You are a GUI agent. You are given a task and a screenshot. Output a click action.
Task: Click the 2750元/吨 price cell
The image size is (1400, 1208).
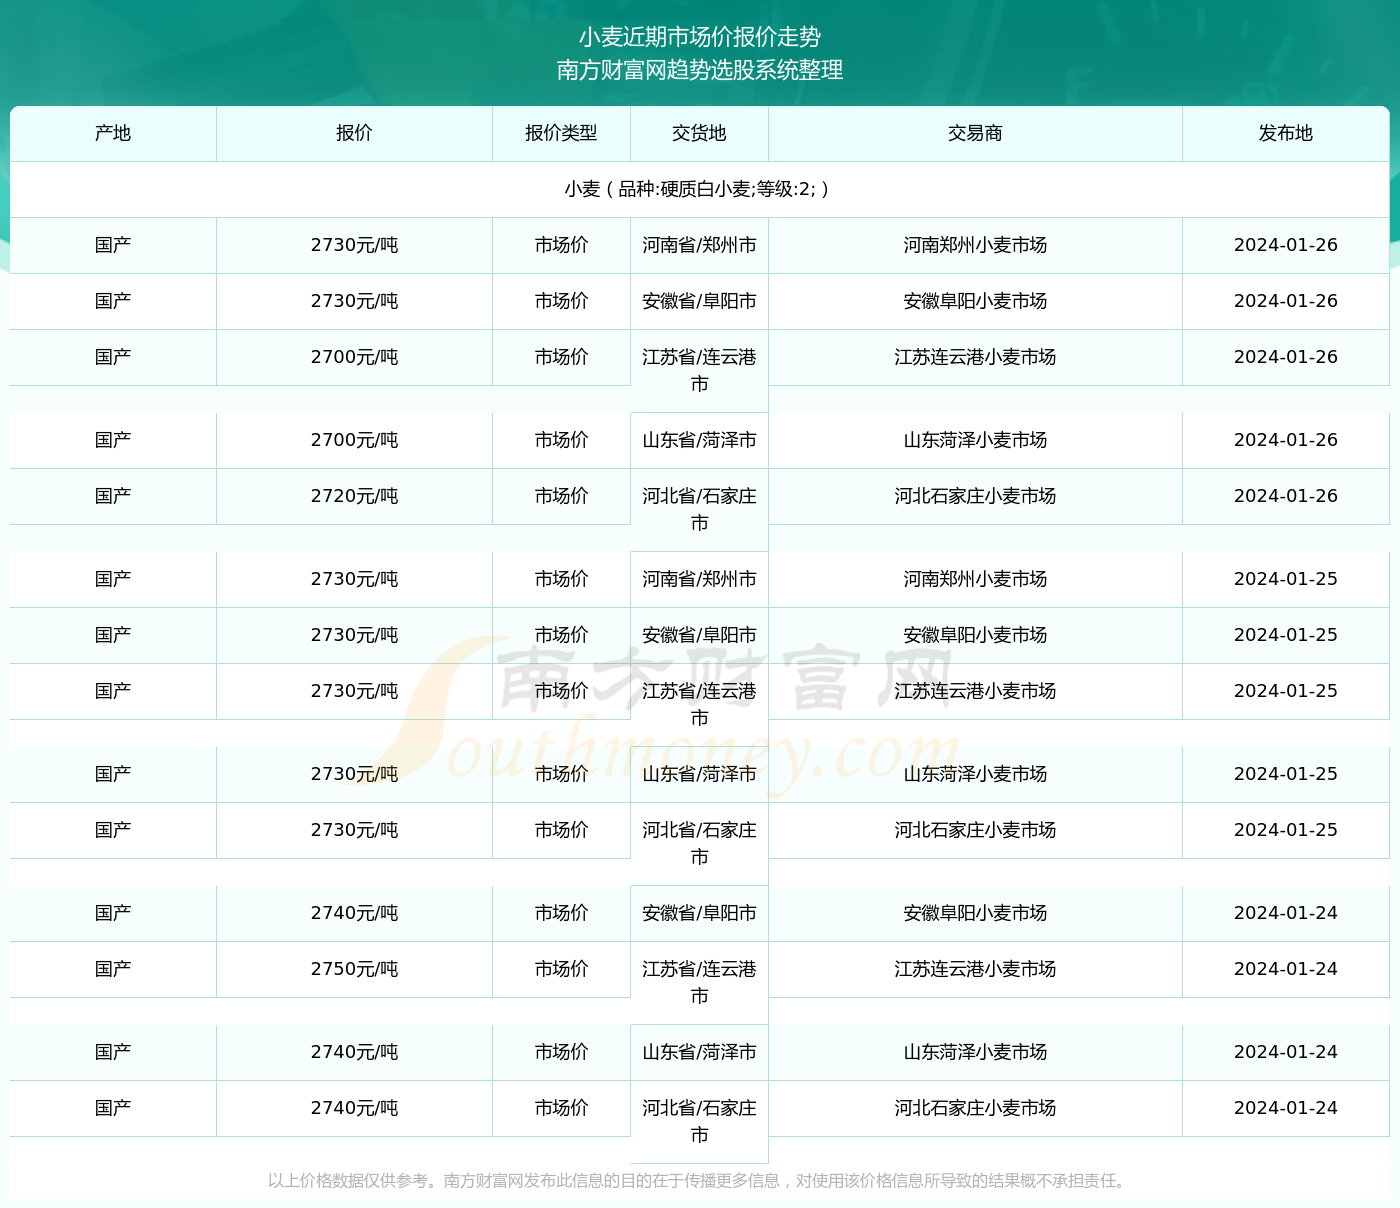click(354, 969)
